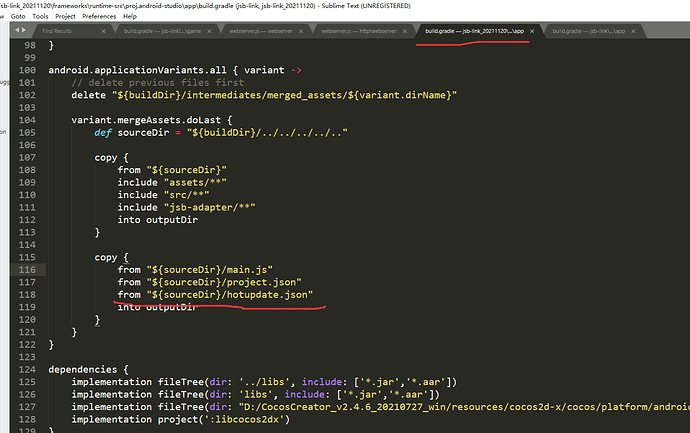This screenshot has height=433, width=690.
Task: Click on 'android.applicationVariants.all' code text
Action: point(137,70)
